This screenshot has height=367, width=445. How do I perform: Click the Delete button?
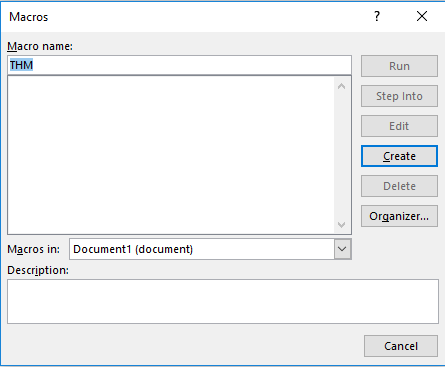[x=399, y=186]
